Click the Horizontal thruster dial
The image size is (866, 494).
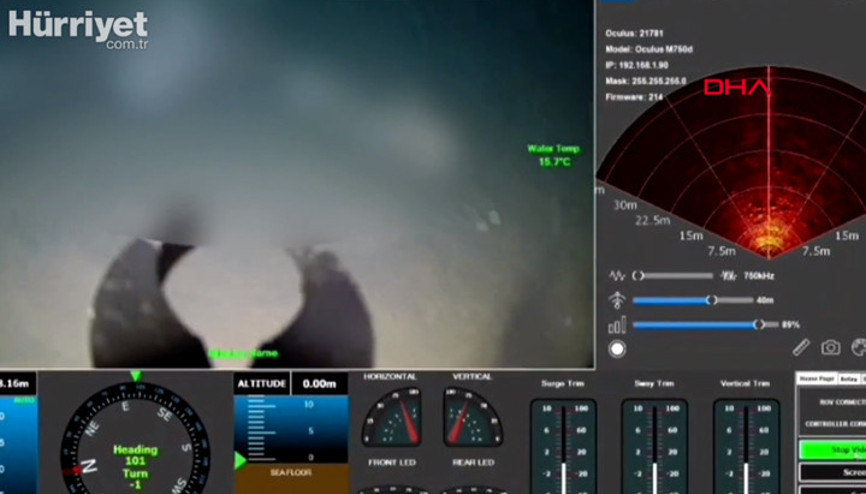coord(391,417)
